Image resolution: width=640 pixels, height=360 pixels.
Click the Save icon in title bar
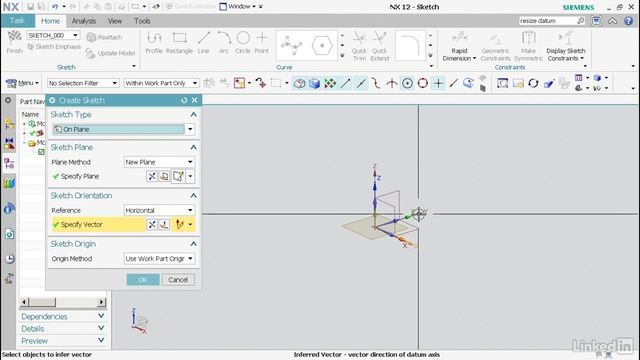pos(31,7)
